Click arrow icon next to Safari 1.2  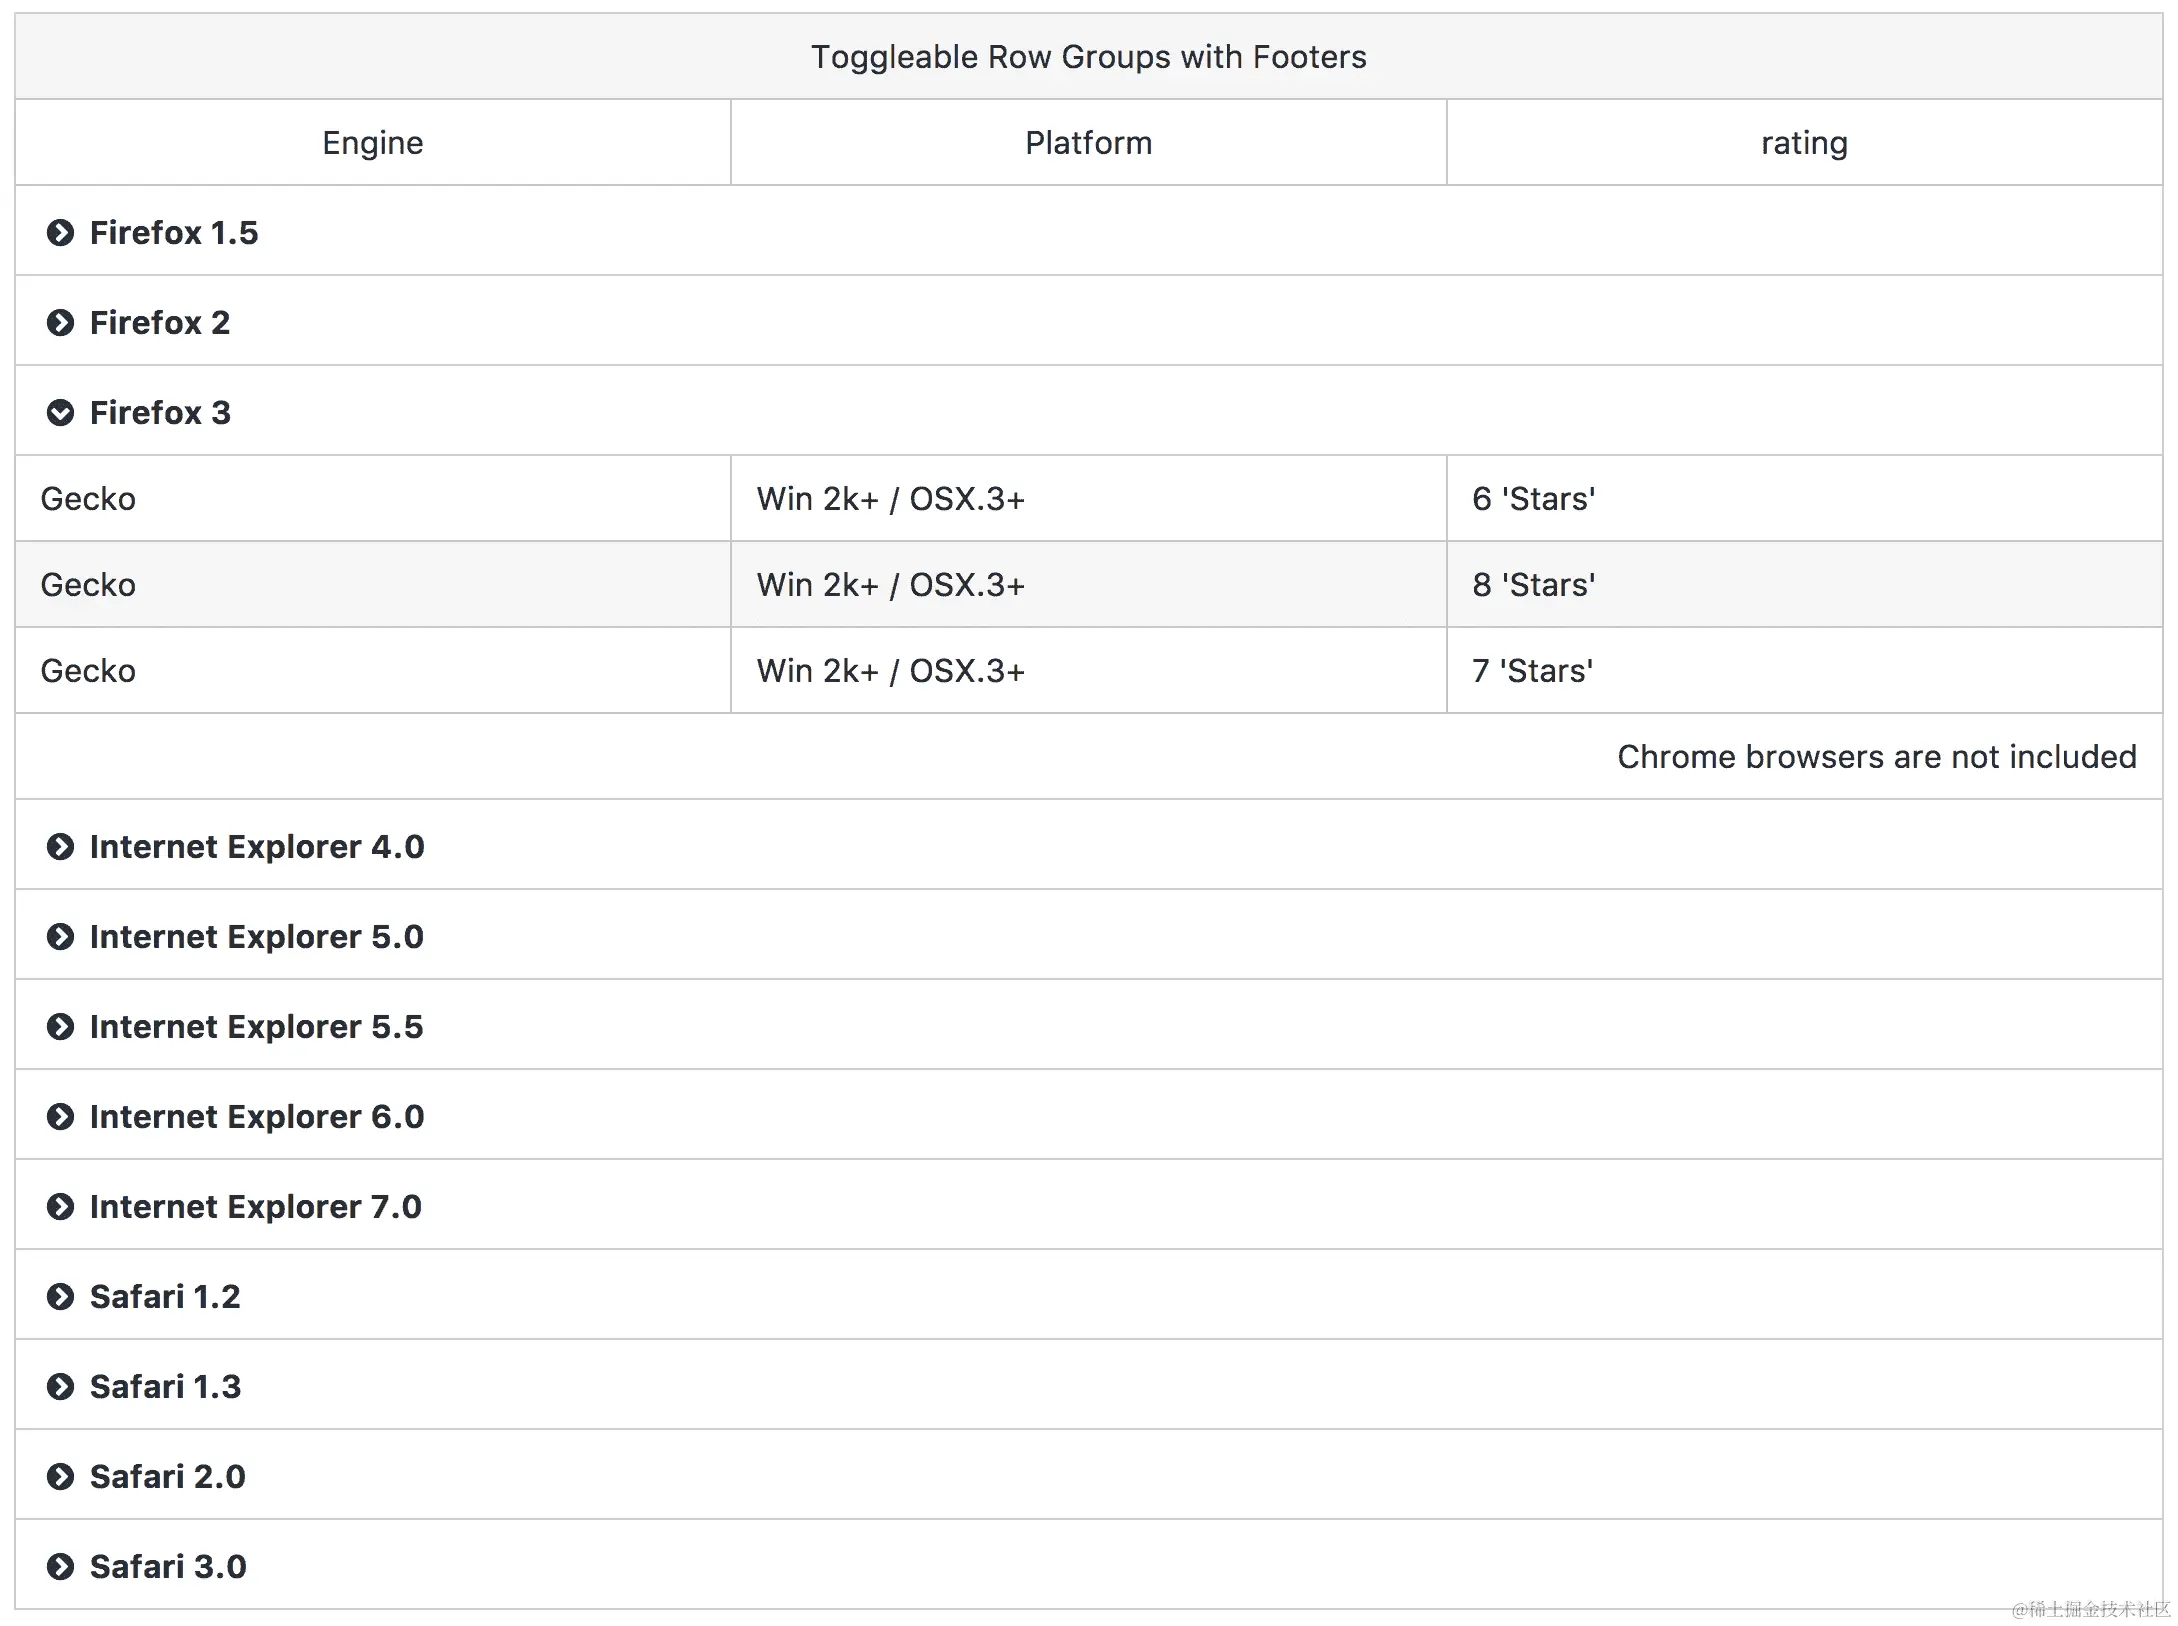click(x=60, y=1297)
